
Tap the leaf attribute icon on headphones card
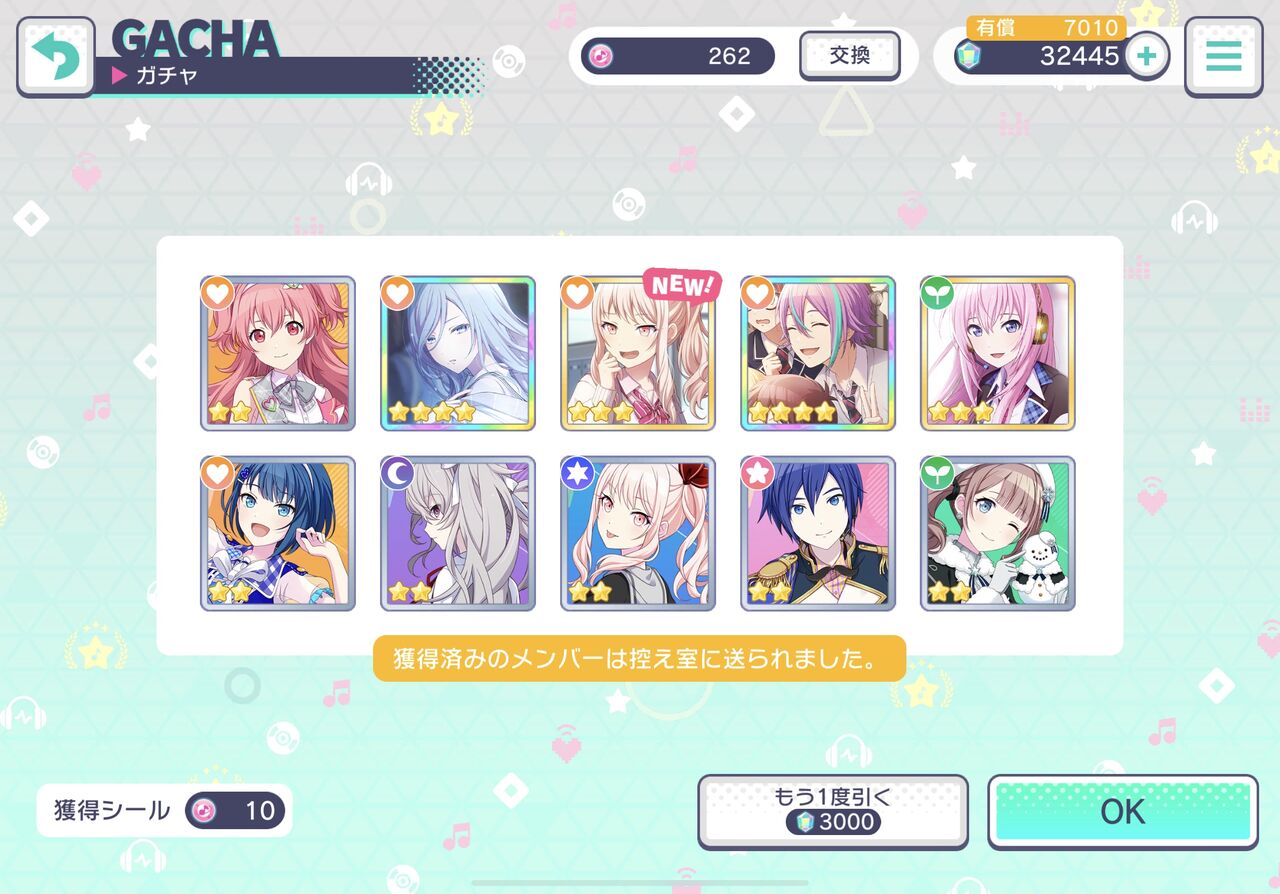(936, 293)
